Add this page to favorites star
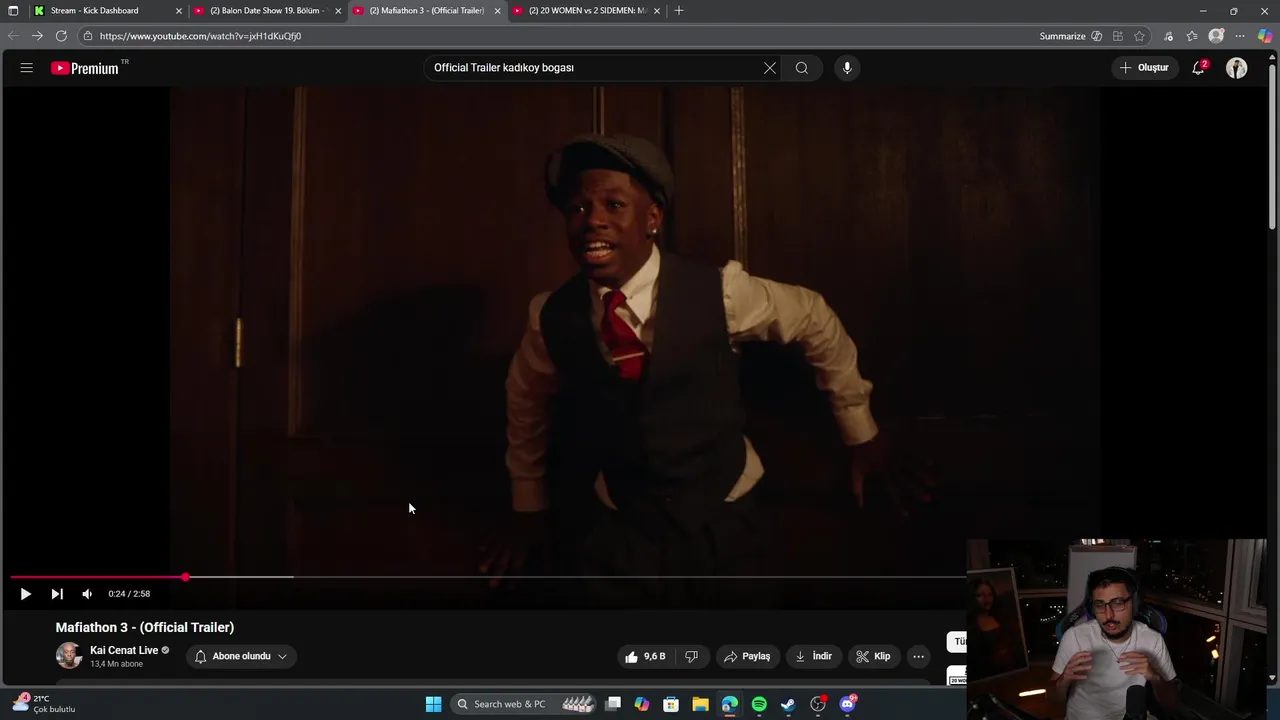This screenshot has height=720, width=1280. coord(1139,36)
